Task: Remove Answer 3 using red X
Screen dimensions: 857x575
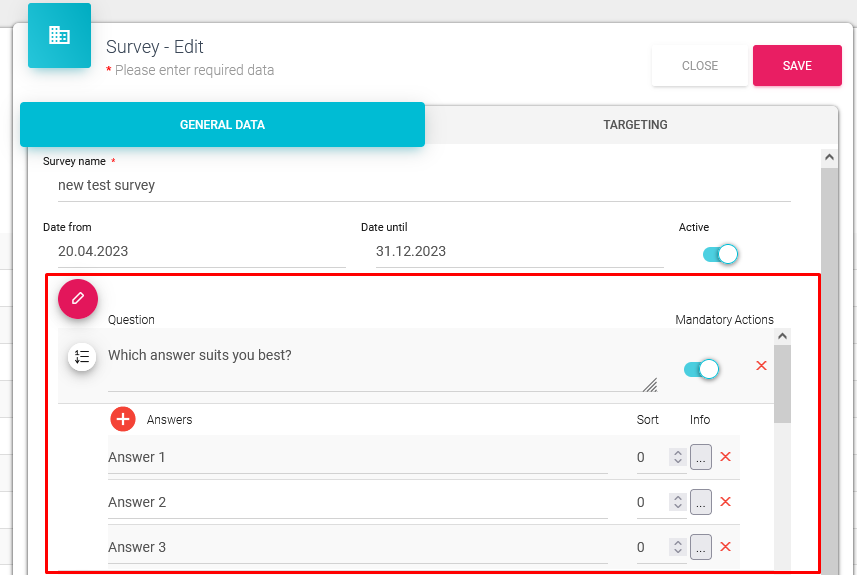Action: 726,547
